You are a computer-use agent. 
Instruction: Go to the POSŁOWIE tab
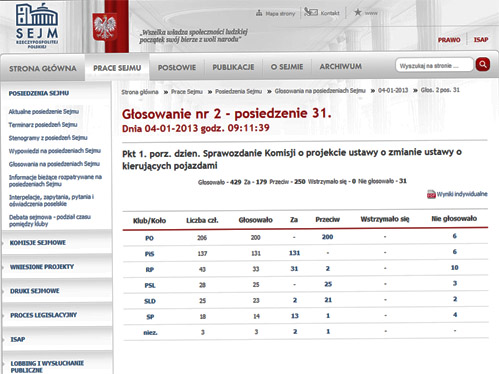(177, 67)
